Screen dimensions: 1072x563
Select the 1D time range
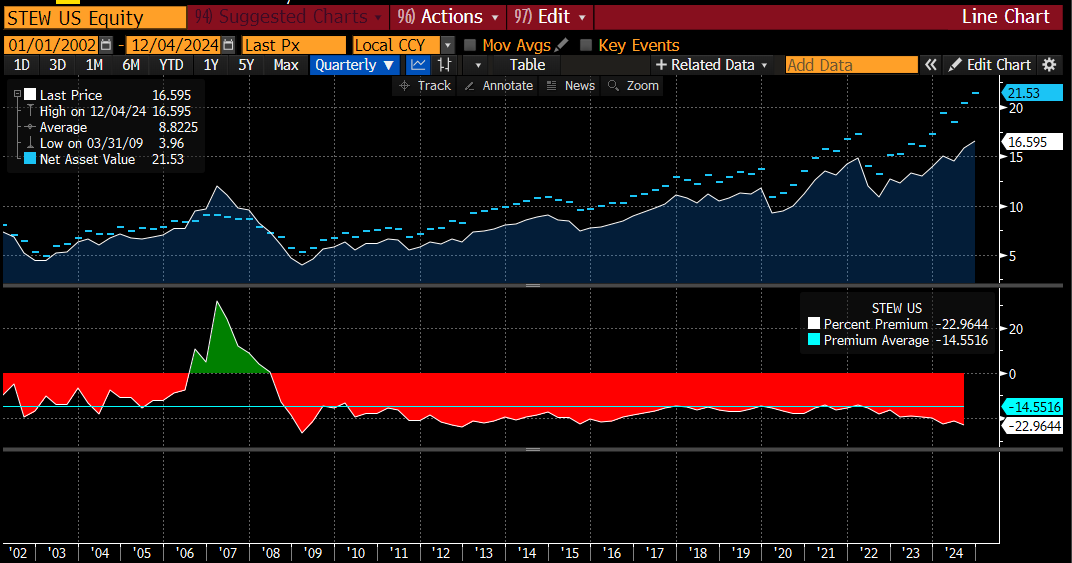tap(22, 65)
